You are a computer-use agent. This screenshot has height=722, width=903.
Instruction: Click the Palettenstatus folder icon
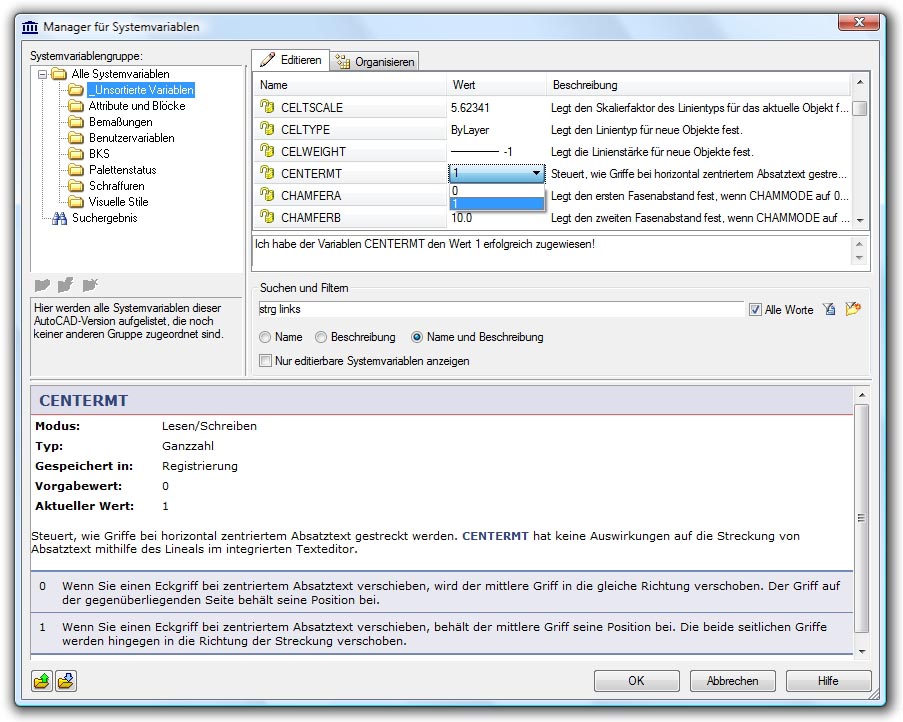point(75,170)
